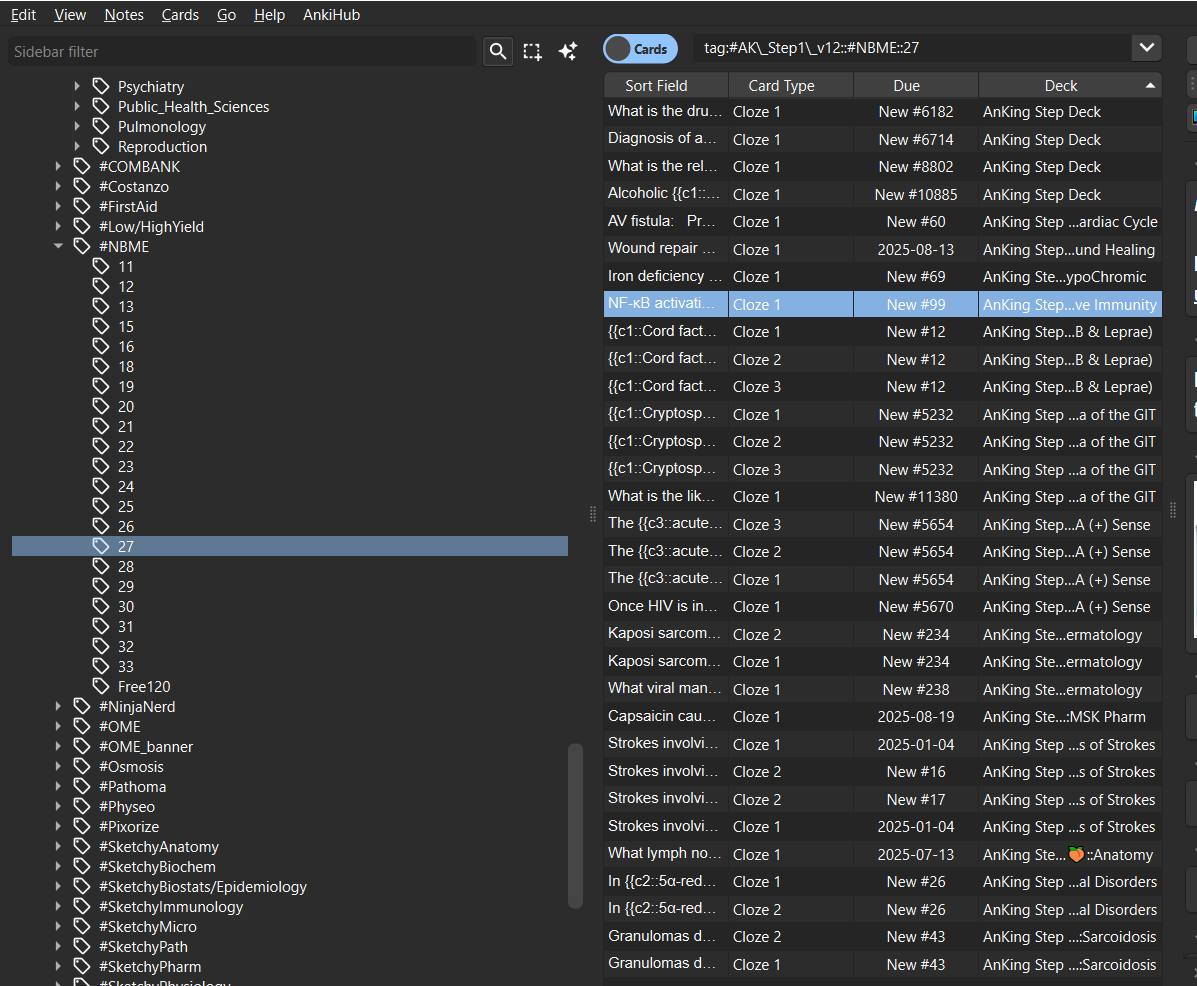Open the AnkiHub menu

tap(331, 15)
